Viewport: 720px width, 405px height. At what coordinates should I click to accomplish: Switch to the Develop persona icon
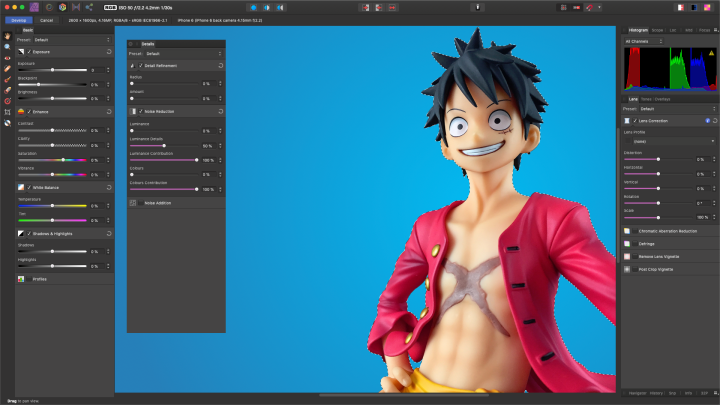[x=62, y=7]
